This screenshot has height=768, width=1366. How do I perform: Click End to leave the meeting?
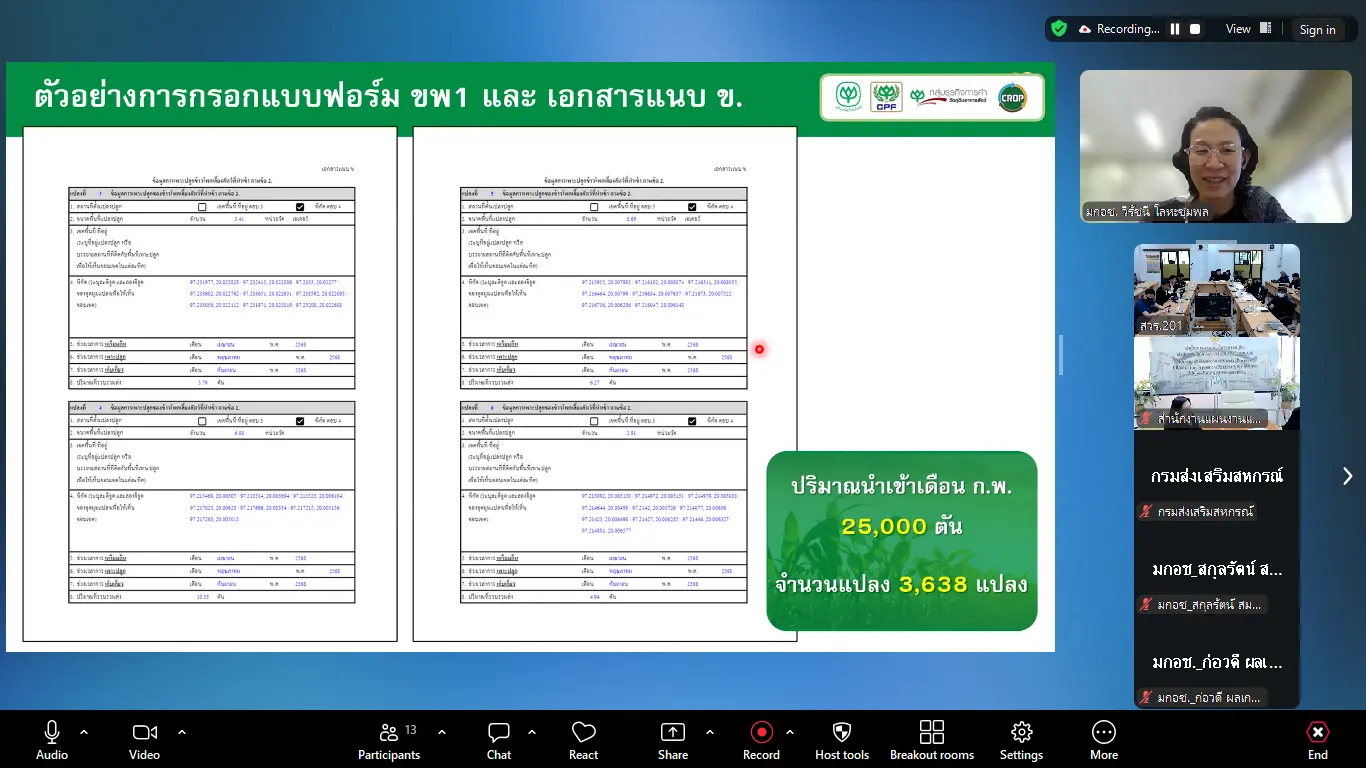click(x=1317, y=740)
